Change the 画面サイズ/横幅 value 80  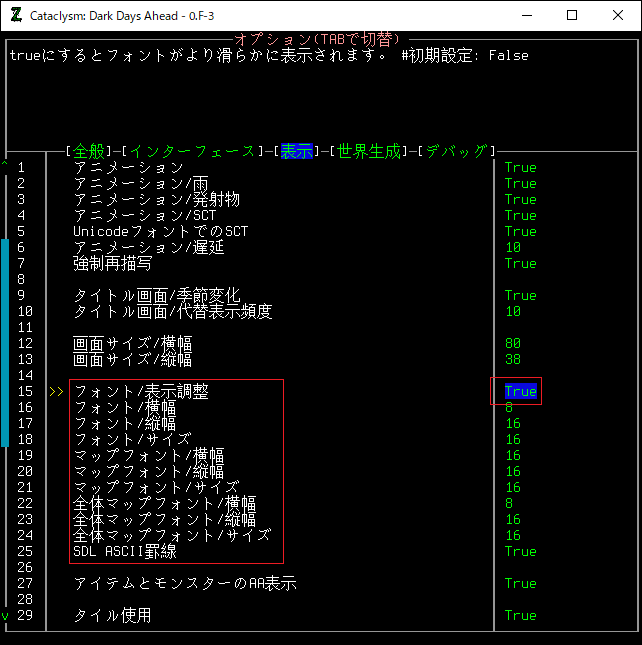coord(513,344)
